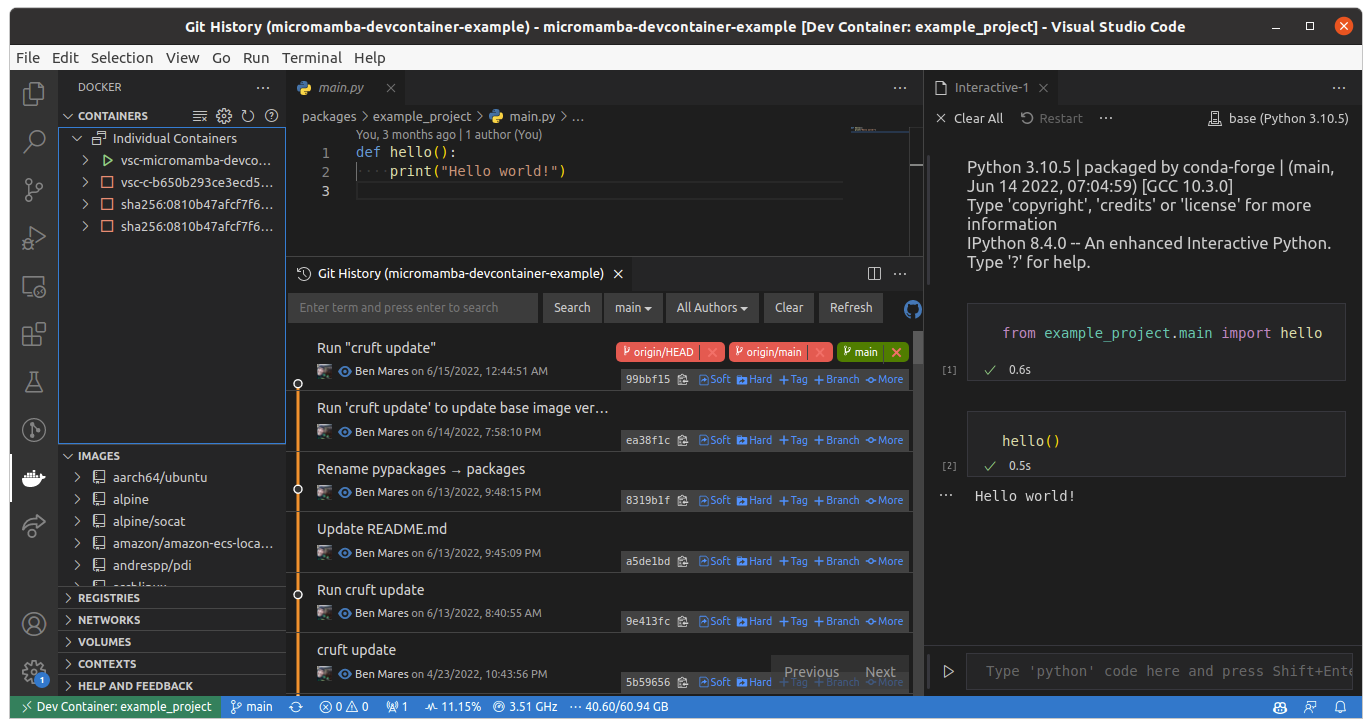The image size is (1372, 728).
Task: Open the File menu
Action: pos(28,58)
